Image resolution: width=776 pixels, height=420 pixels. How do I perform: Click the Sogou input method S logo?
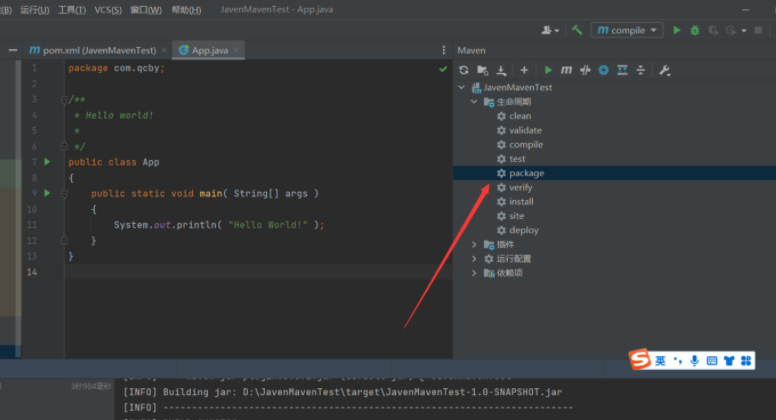click(x=639, y=359)
